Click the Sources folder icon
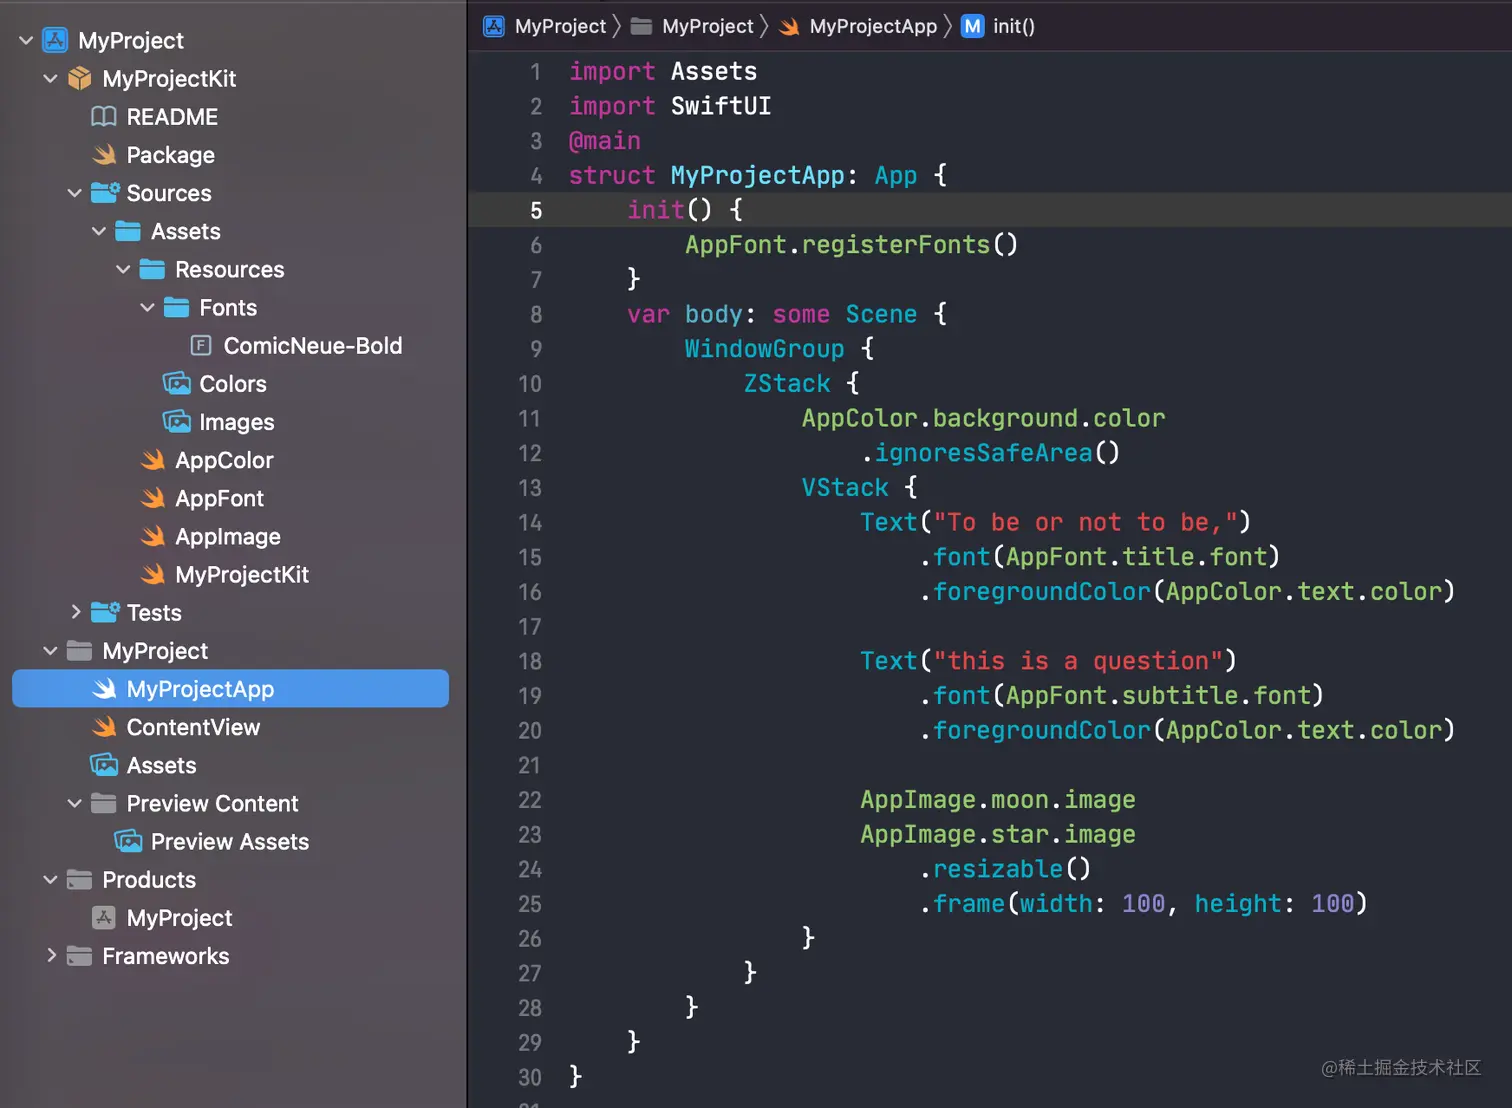 [x=105, y=192]
